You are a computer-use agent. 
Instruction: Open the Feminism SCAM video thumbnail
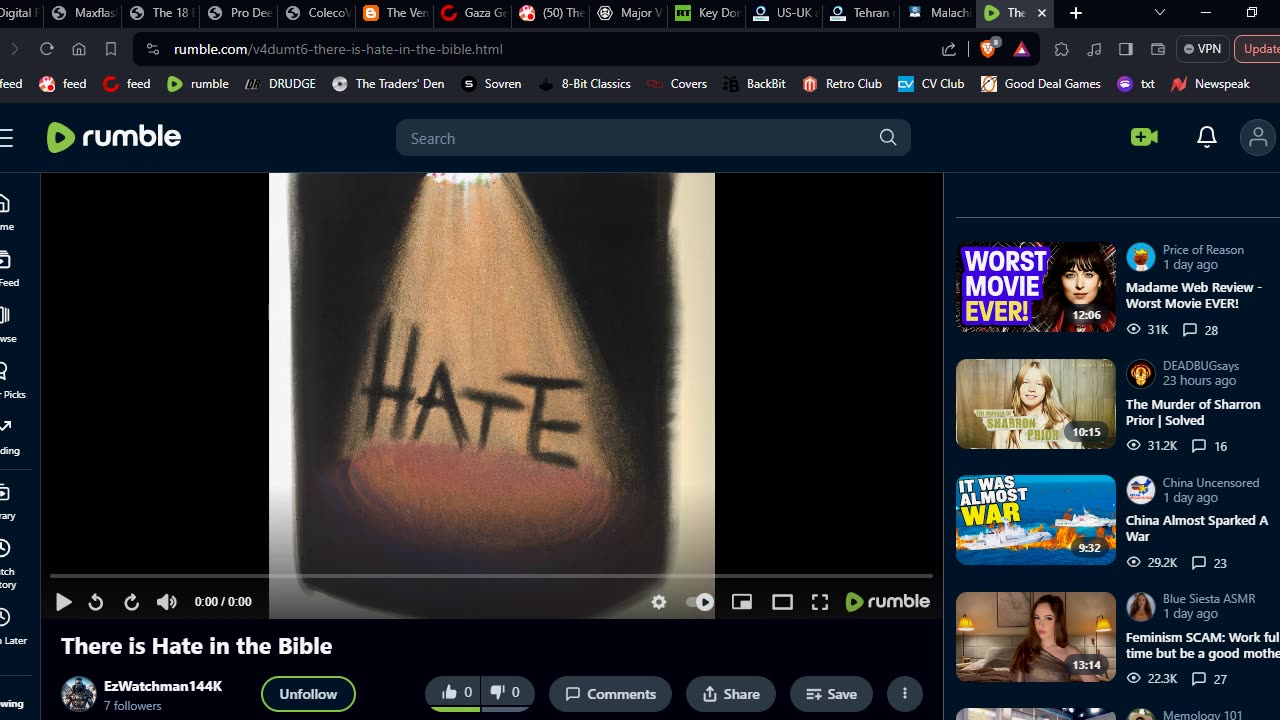point(1036,636)
